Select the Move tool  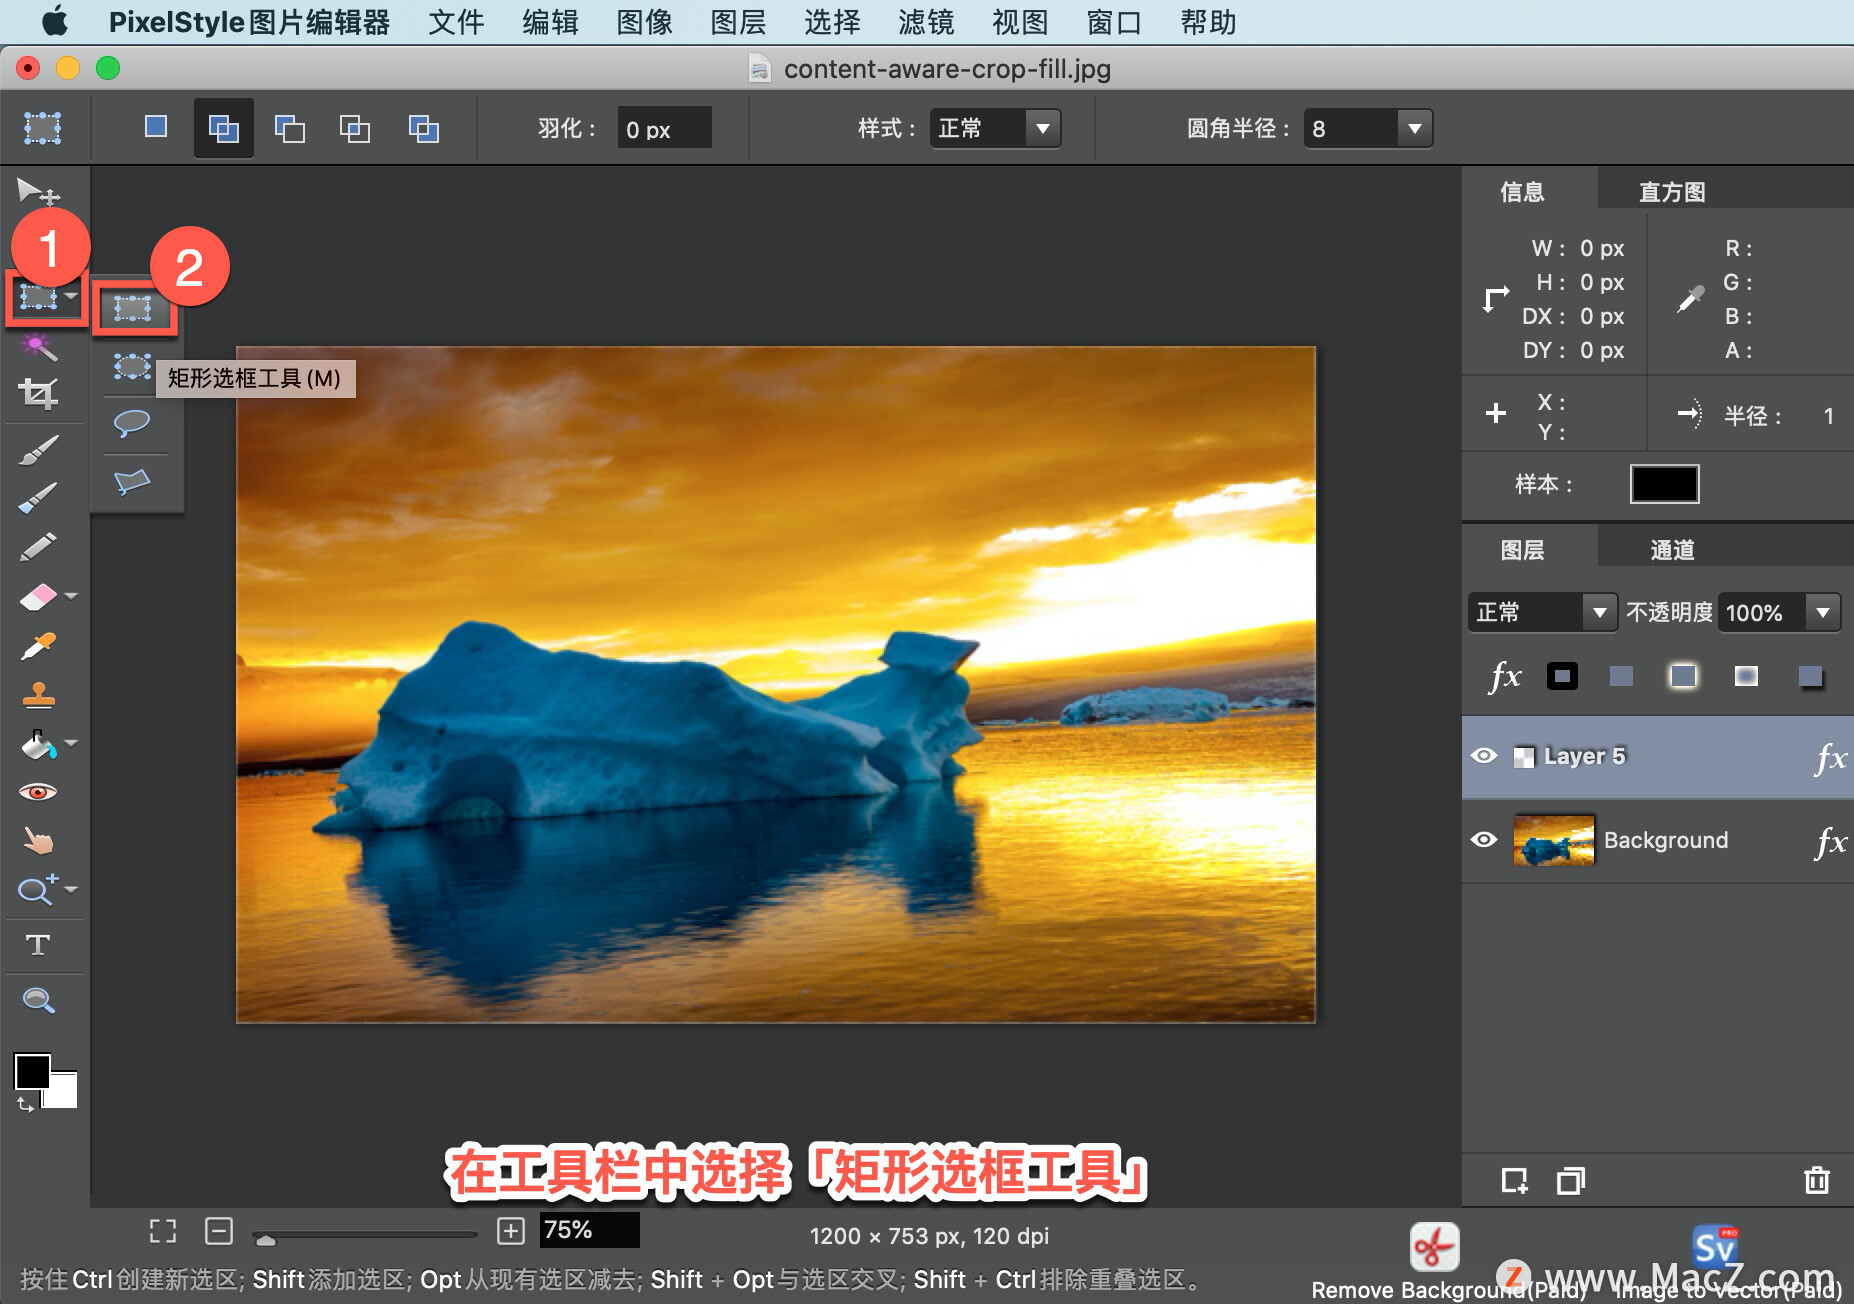point(40,190)
